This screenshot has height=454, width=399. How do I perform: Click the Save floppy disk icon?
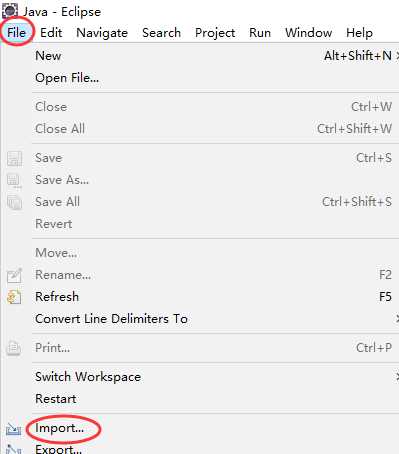[14, 158]
